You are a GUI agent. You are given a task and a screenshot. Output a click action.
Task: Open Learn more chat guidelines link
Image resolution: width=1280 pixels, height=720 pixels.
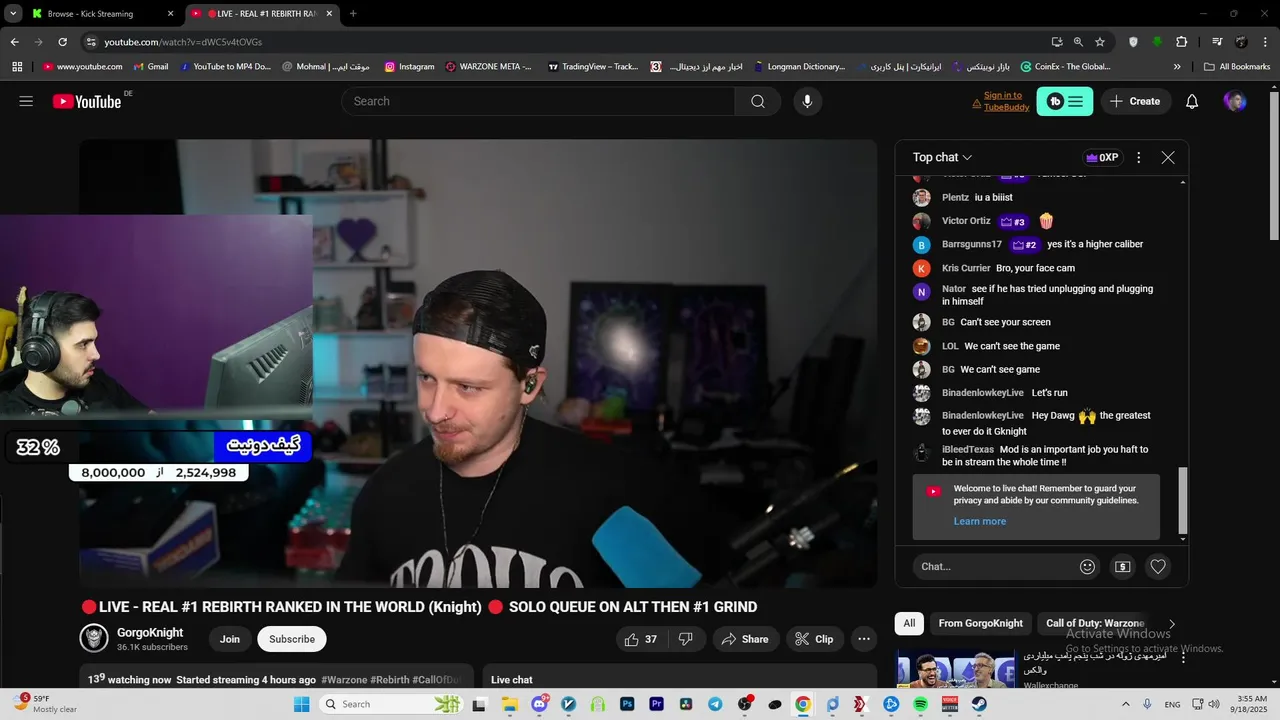click(980, 521)
